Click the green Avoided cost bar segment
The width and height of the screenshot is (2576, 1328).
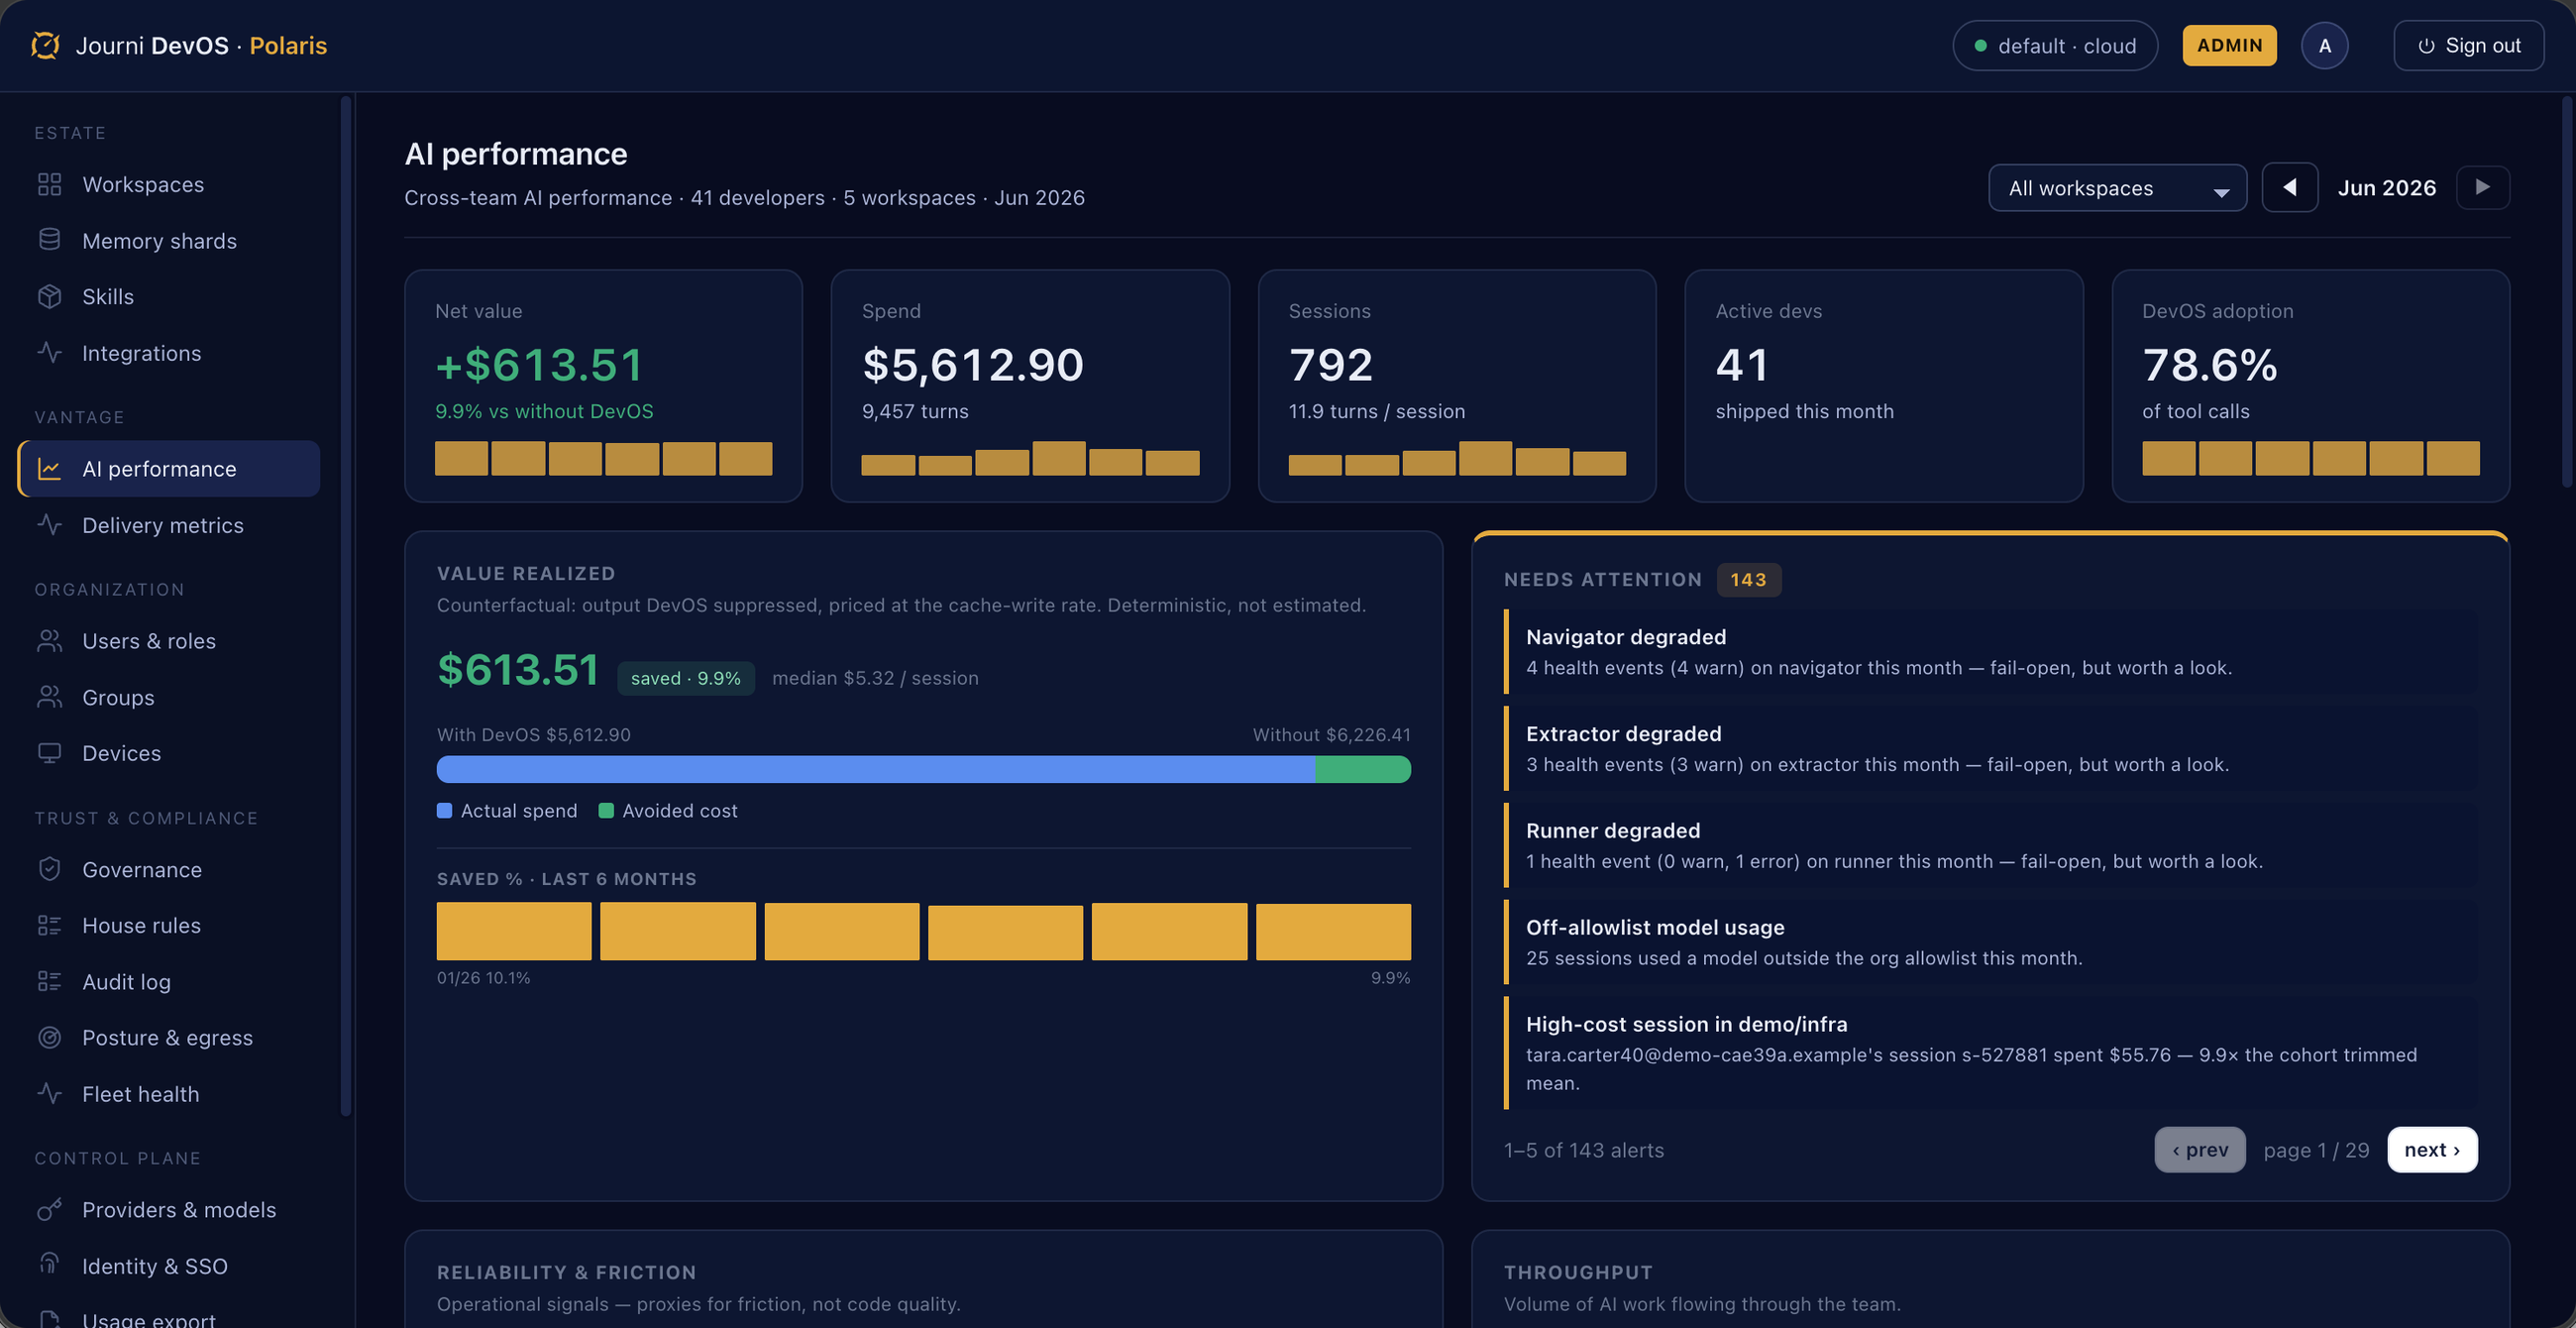click(x=1363, y=769)
